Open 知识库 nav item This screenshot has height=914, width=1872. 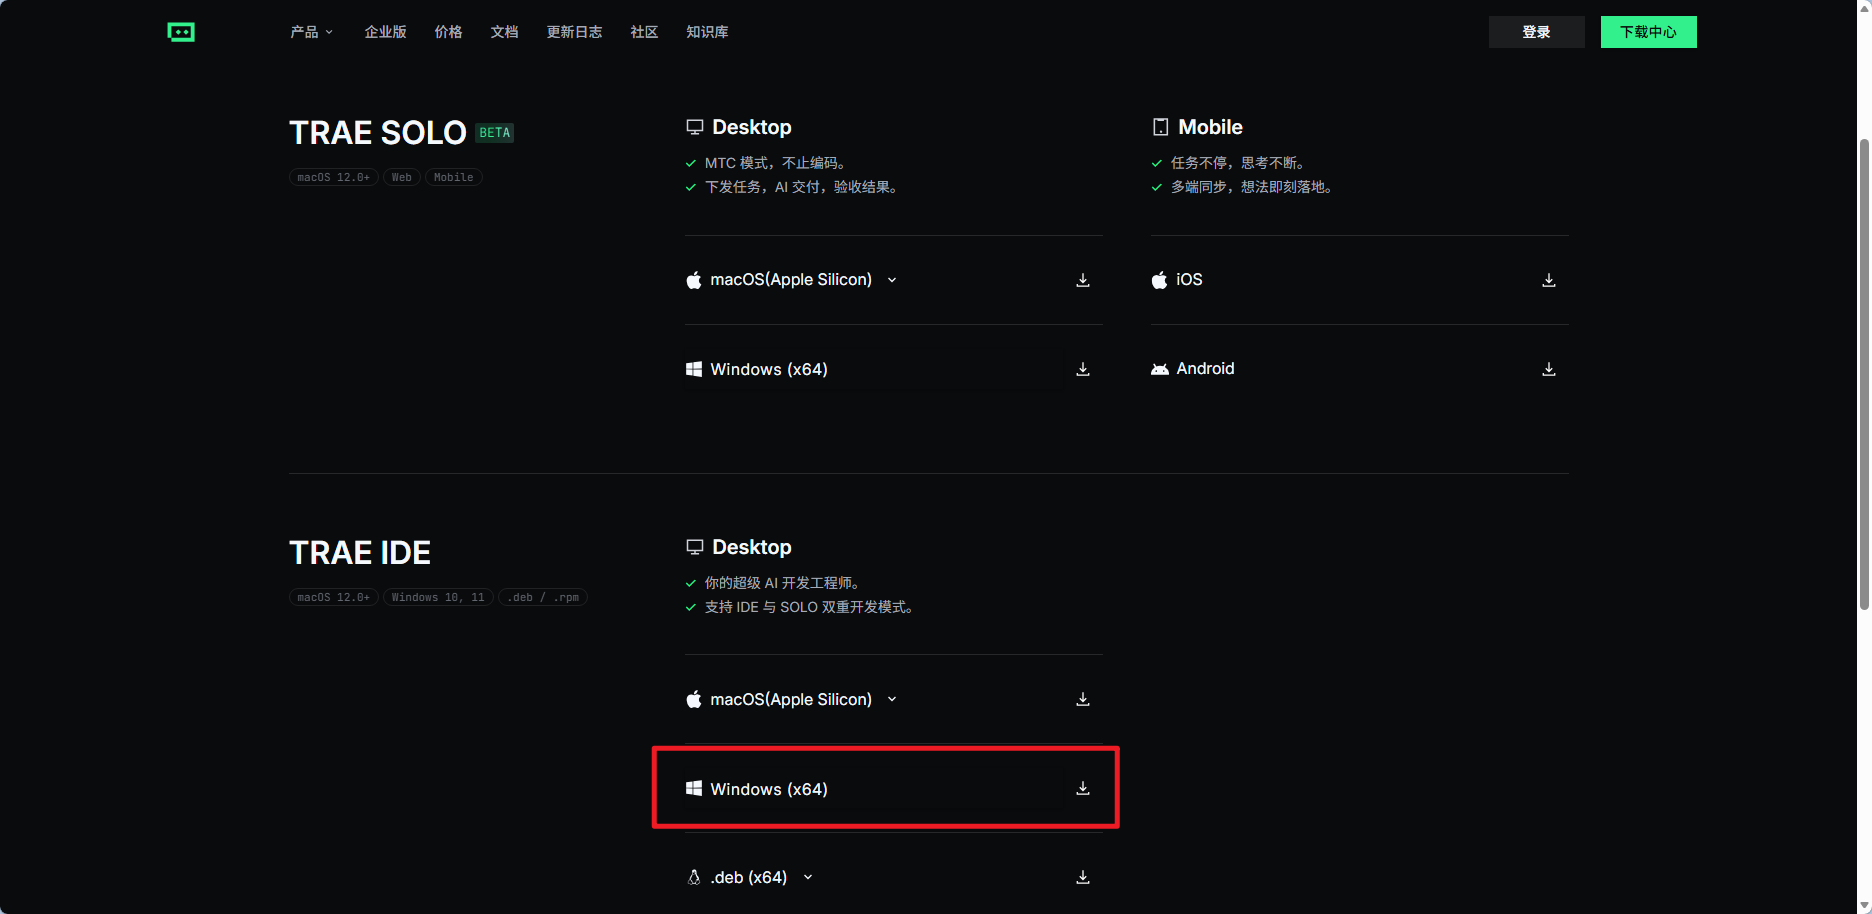pos(707,32)
